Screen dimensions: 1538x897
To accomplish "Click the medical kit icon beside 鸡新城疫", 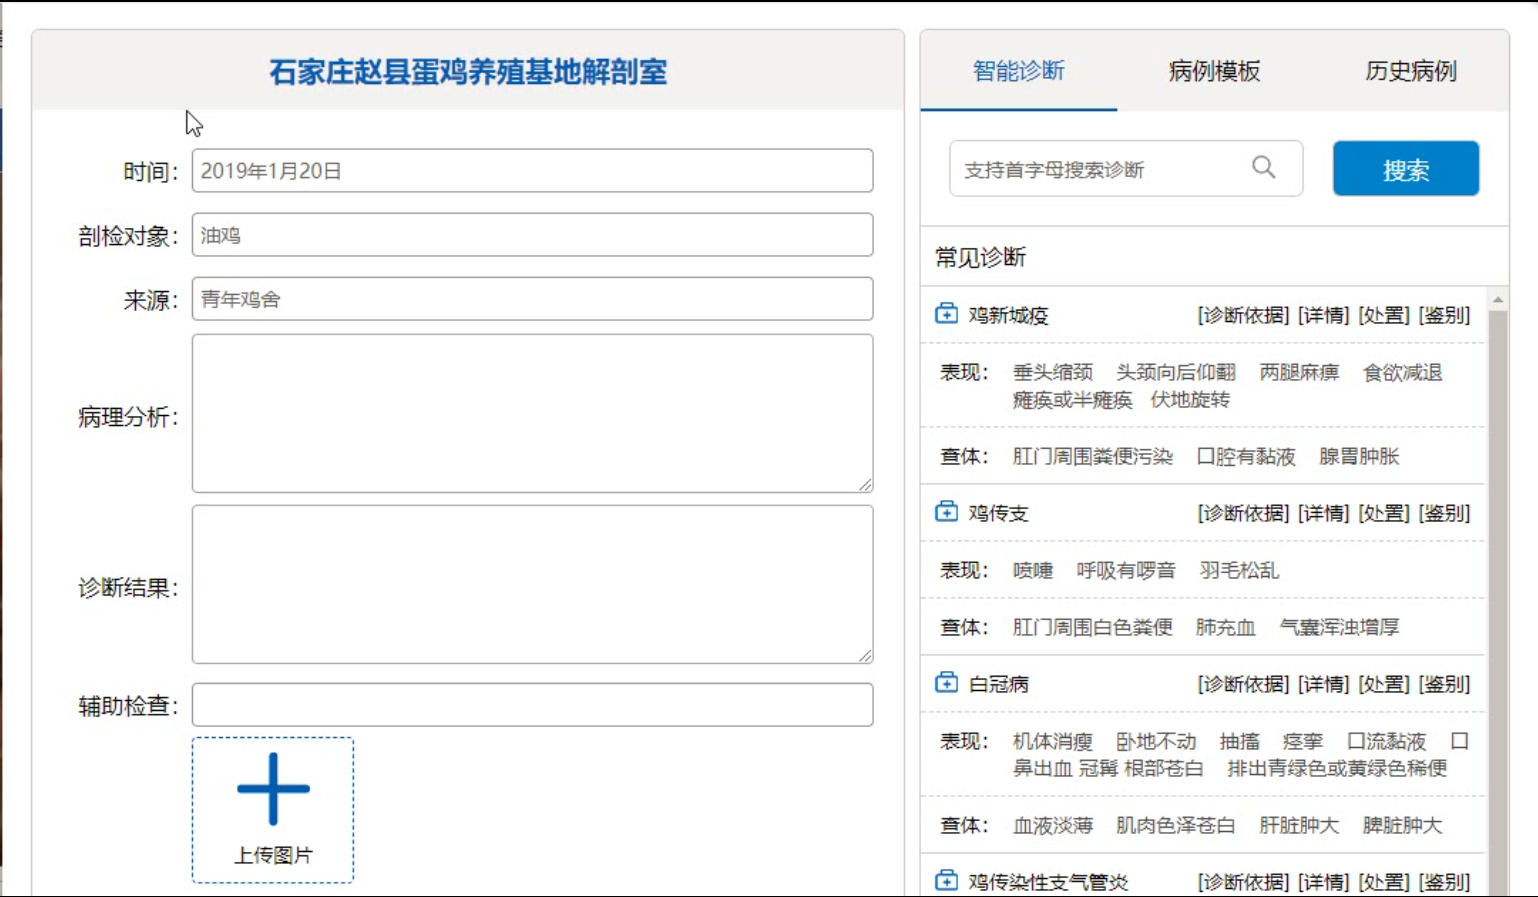I will (x=946, y=314).
